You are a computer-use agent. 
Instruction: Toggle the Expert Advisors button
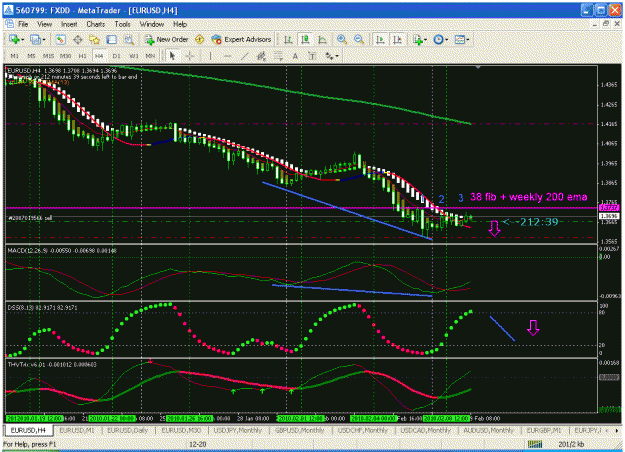click(241, 39)
